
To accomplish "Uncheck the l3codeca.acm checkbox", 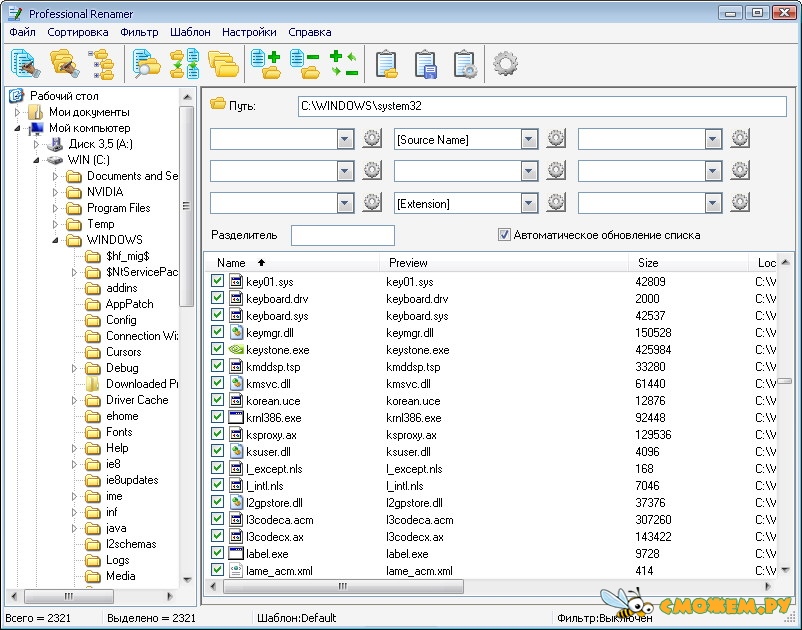I will [217, 519].
